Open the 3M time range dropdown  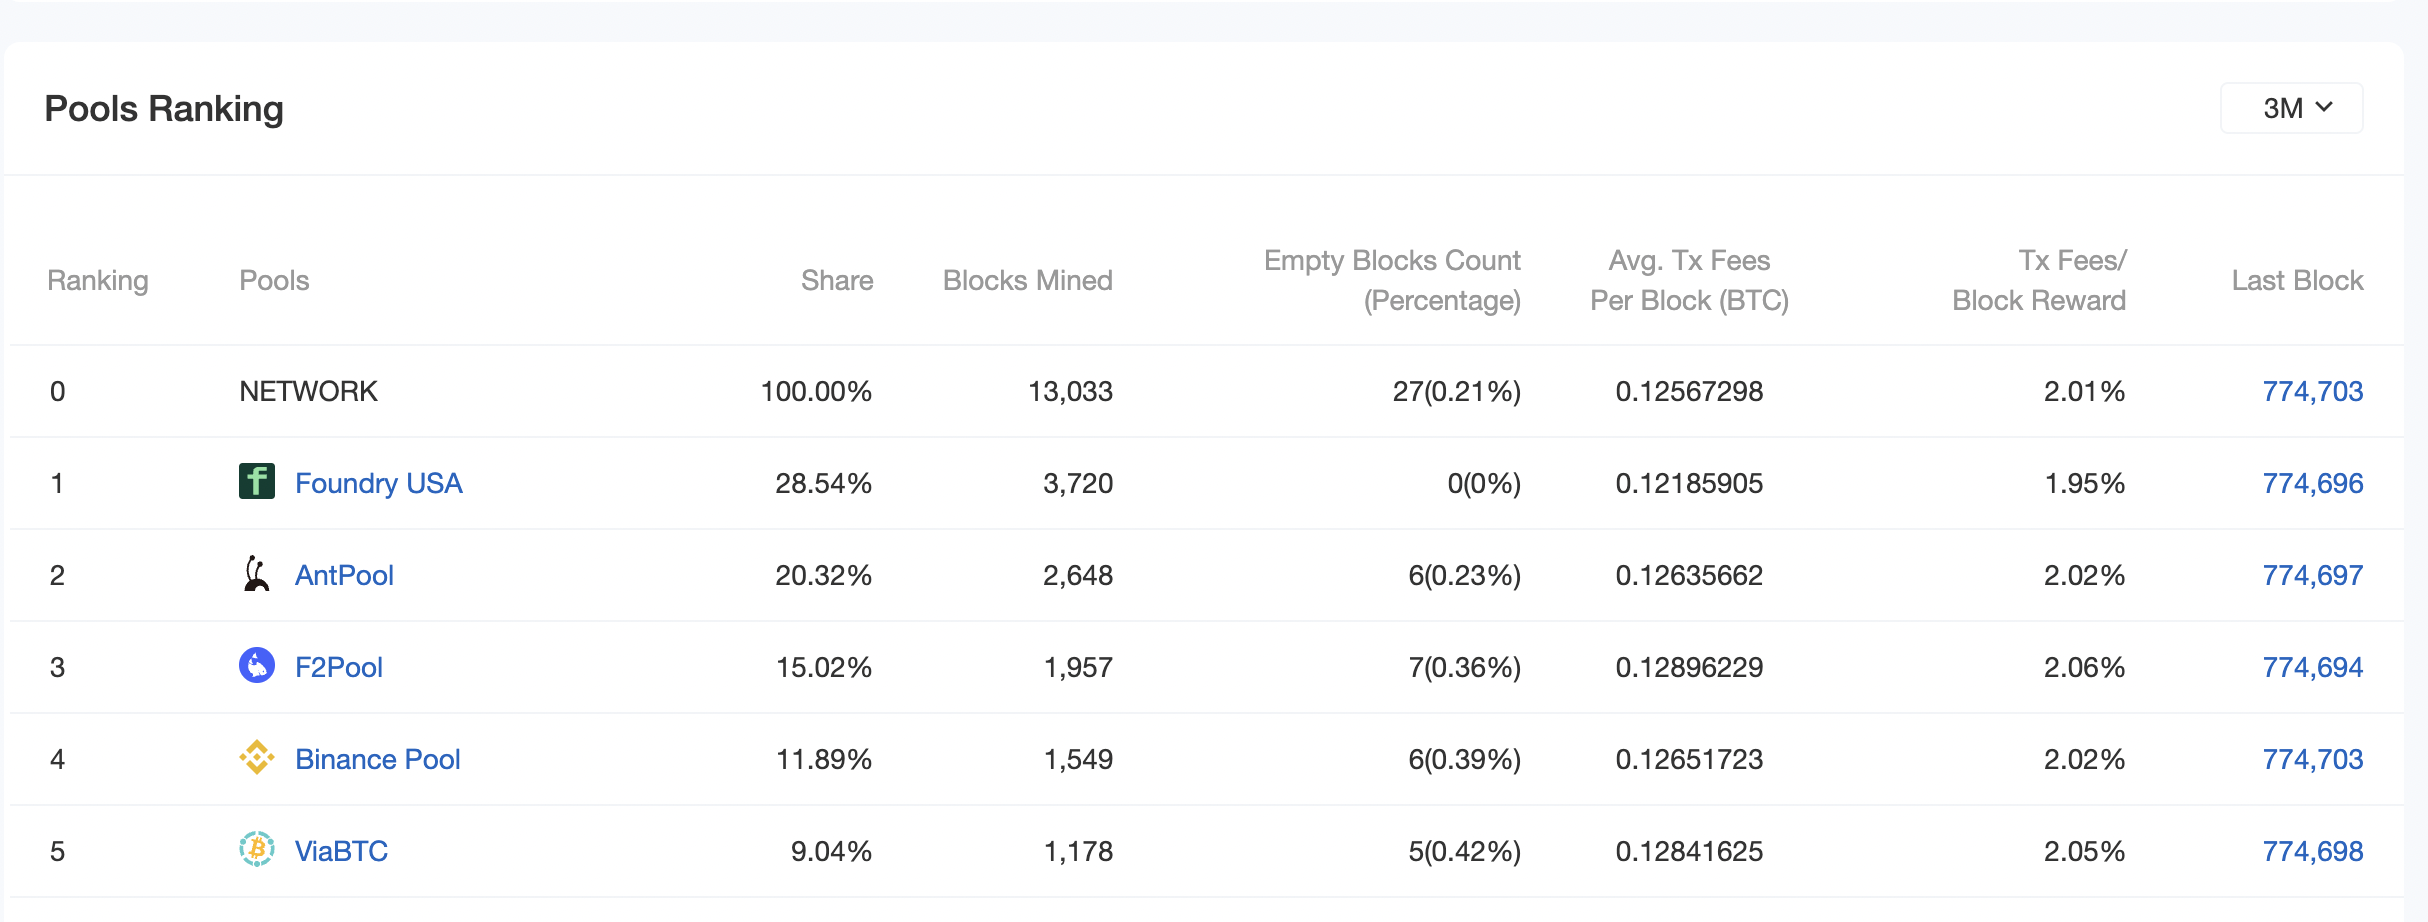(2291, 108)
